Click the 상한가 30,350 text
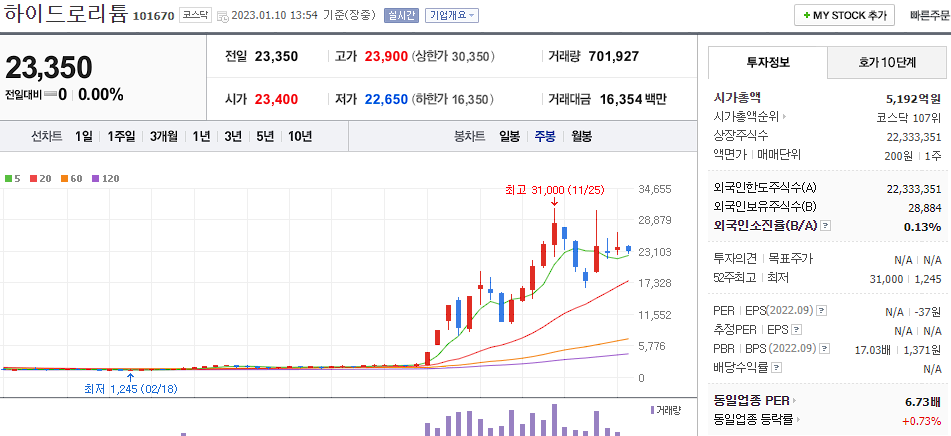Screen dimensions: 951x436 pos(454,57)
